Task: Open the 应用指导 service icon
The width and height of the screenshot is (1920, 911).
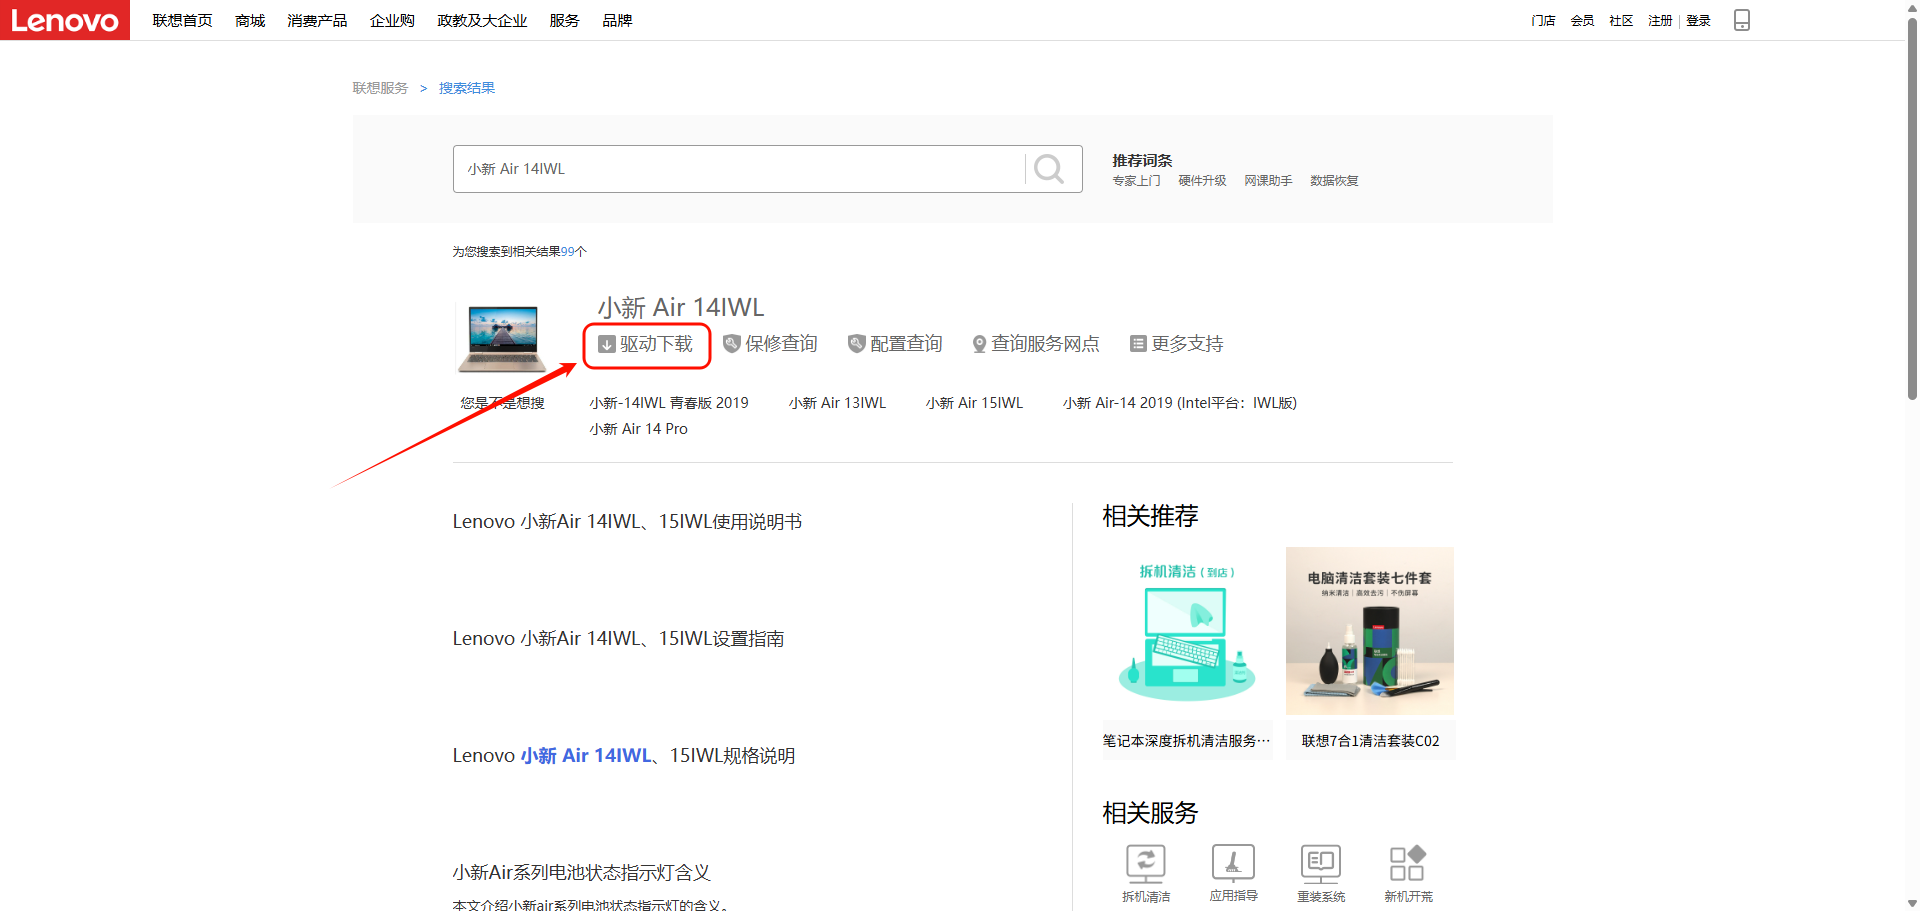Action: (x=1234, y=862)
